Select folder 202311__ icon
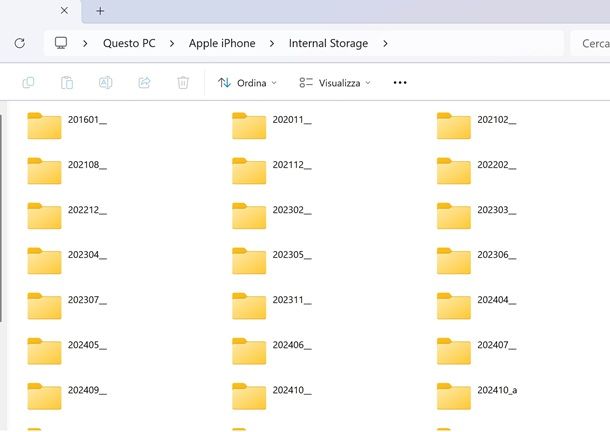 point(249,306)
